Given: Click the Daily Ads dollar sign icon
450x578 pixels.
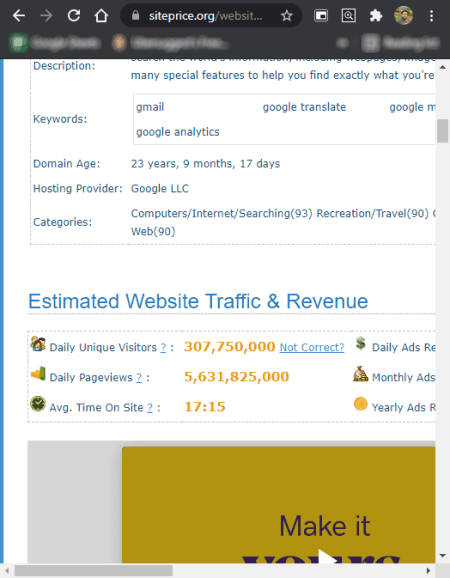Looking at the screenshot, I should (x=361, y=343).
